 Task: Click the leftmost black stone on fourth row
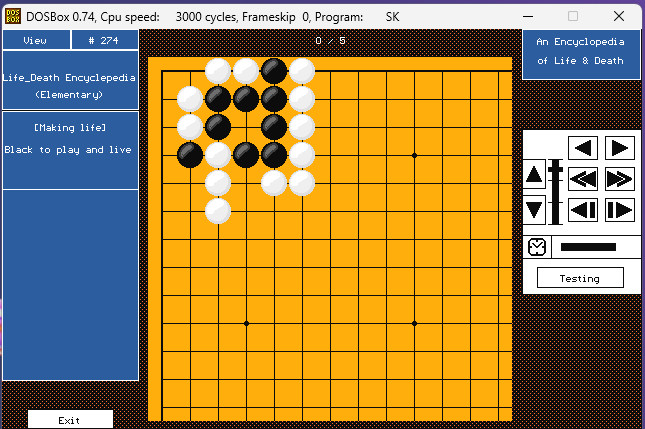click(x=190, y=155)
